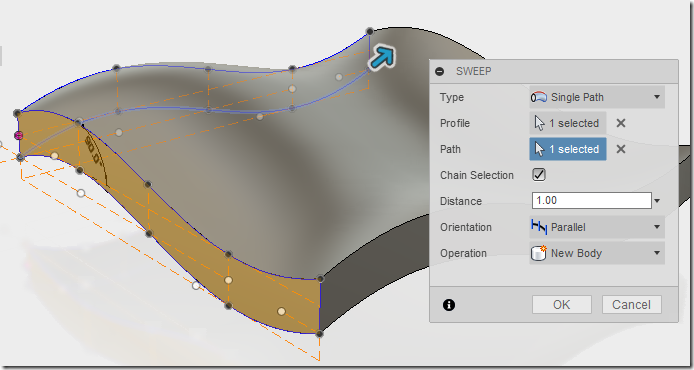
Task: Clear the Profile selection with X
Action: pyautogui.click(x=621, y=123)
